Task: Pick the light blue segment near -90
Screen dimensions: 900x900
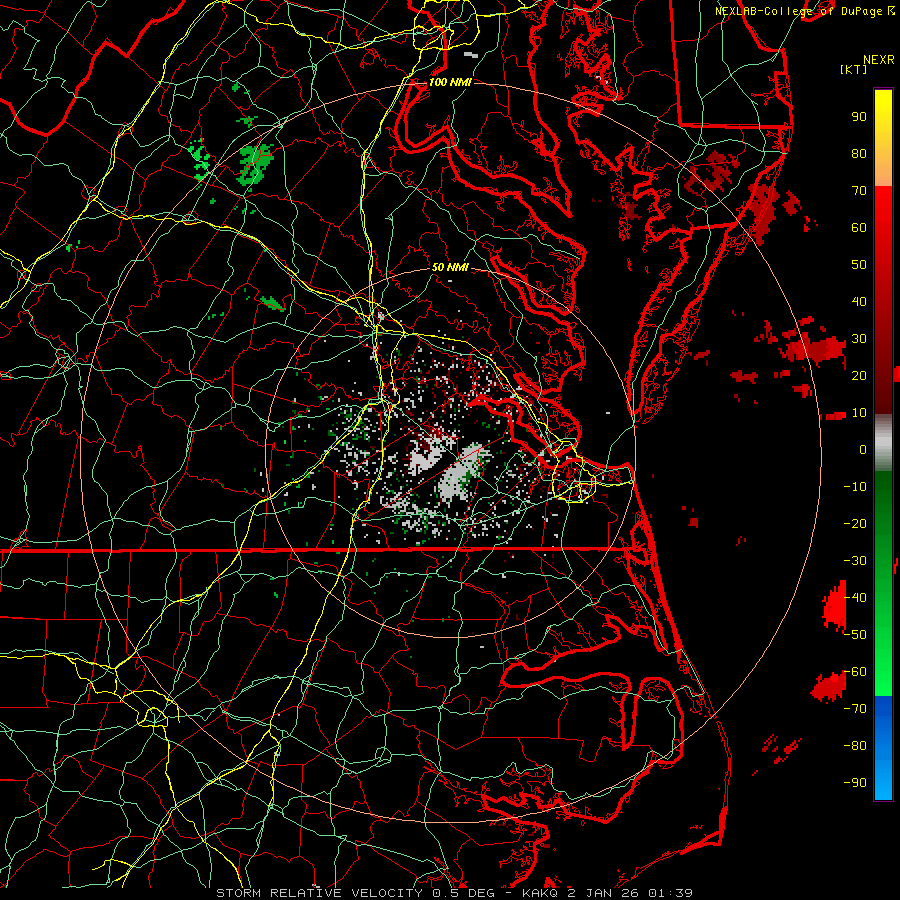Action: (x=883, y=781)
